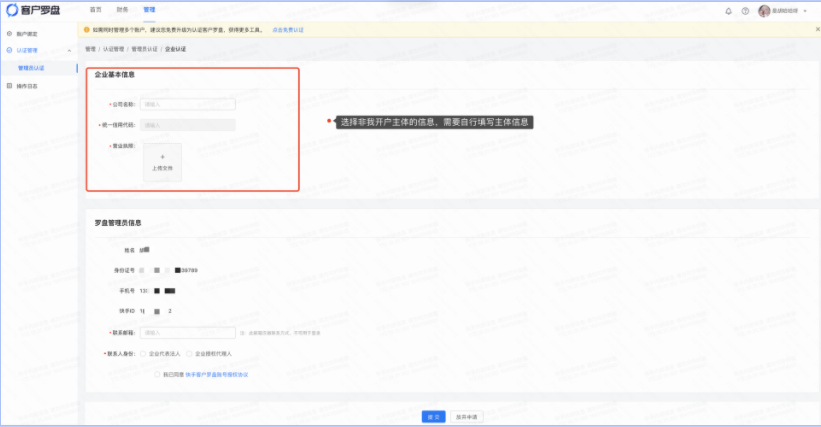This screenshot has height=427, width=821.
Task: Click the 客户罗盘 logo icon
Action: click(12, 10)
